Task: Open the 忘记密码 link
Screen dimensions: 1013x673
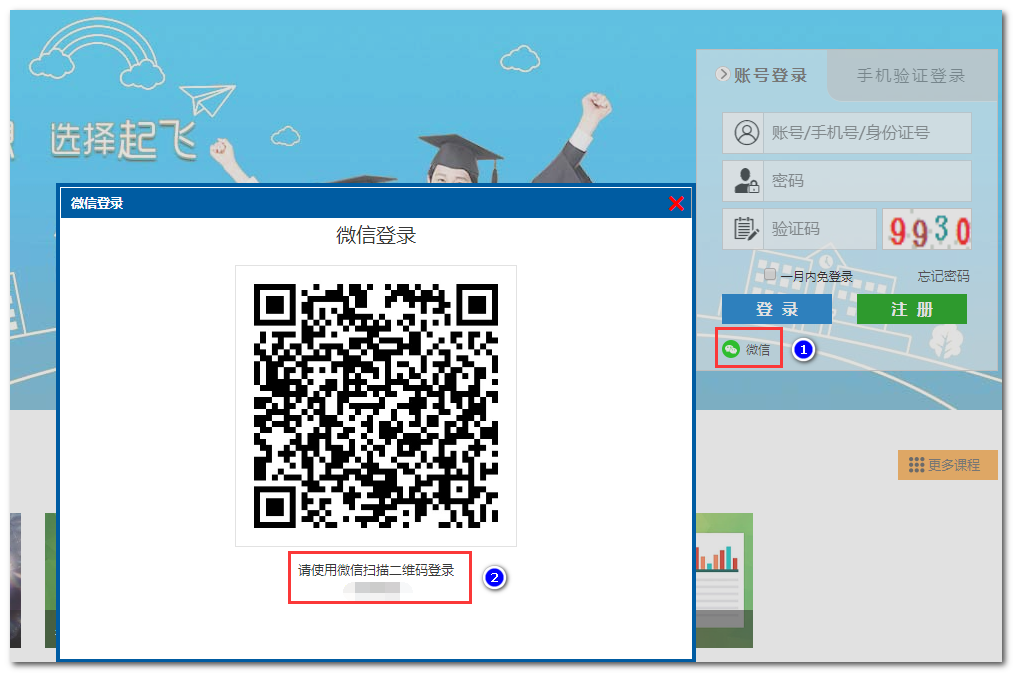Action: [943, 276]
